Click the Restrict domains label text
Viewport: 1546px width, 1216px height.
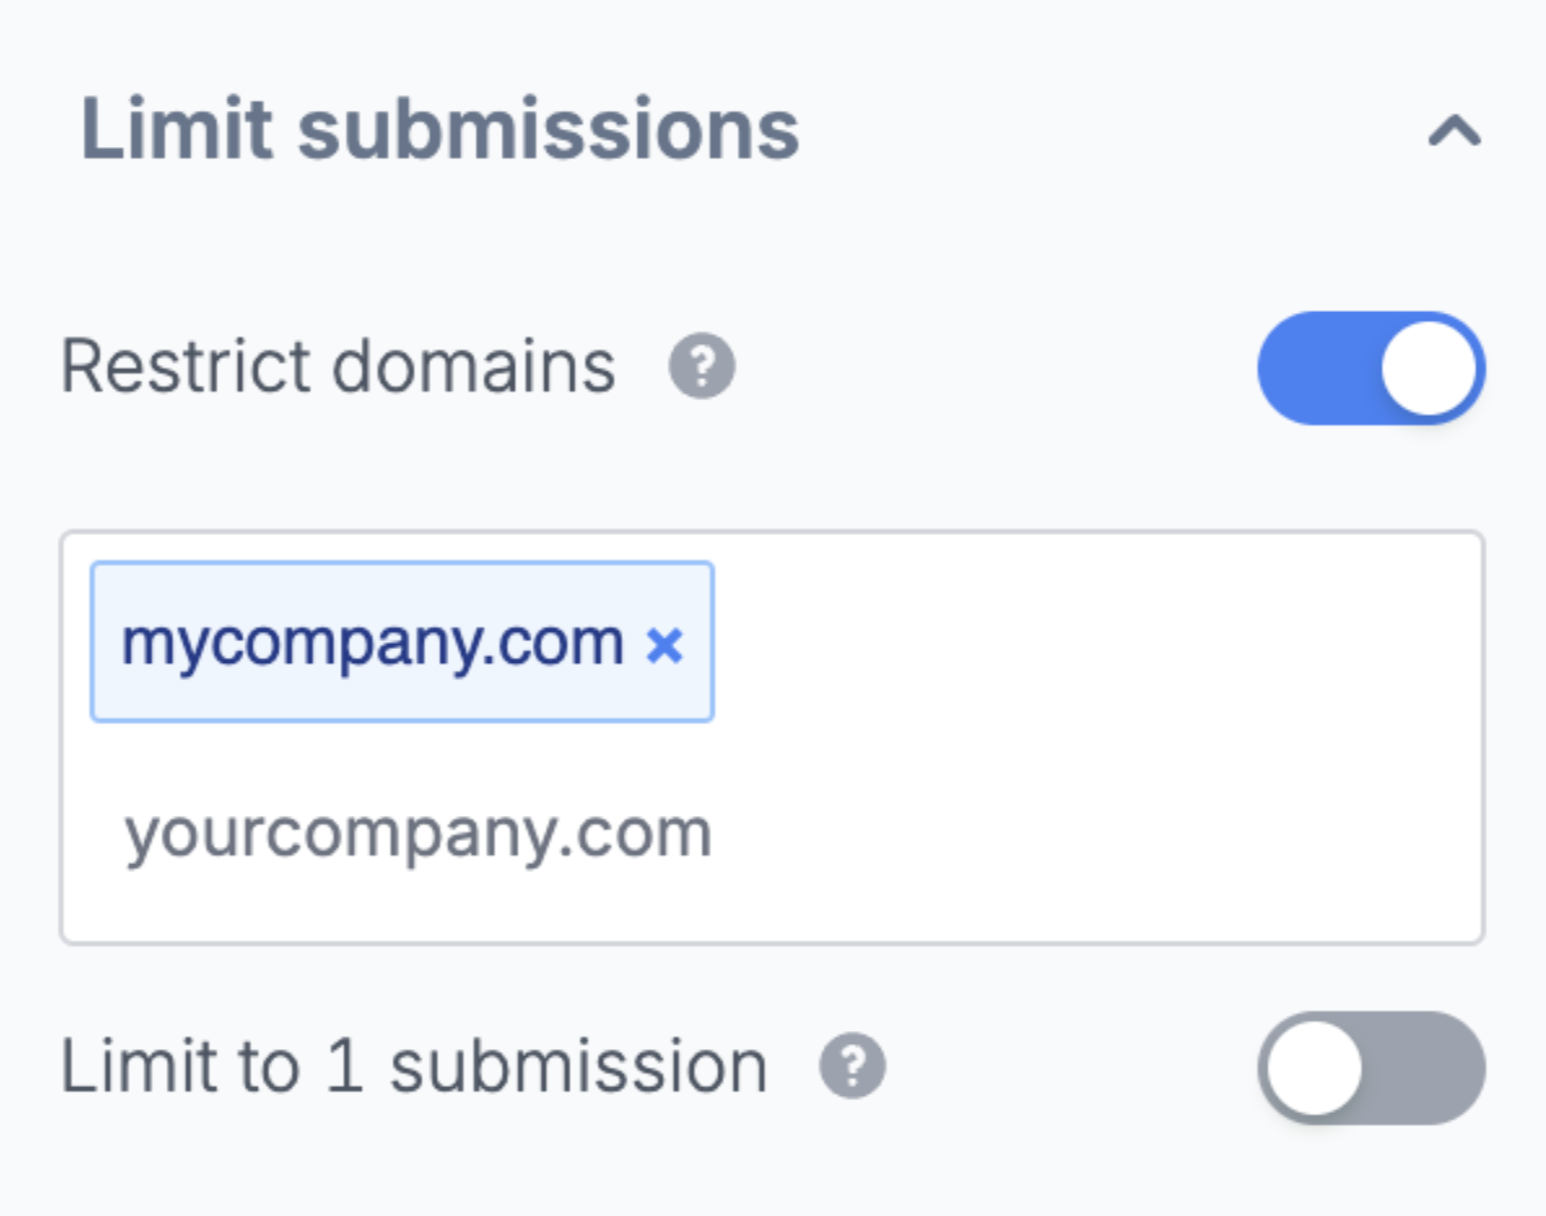coord(338,366)
